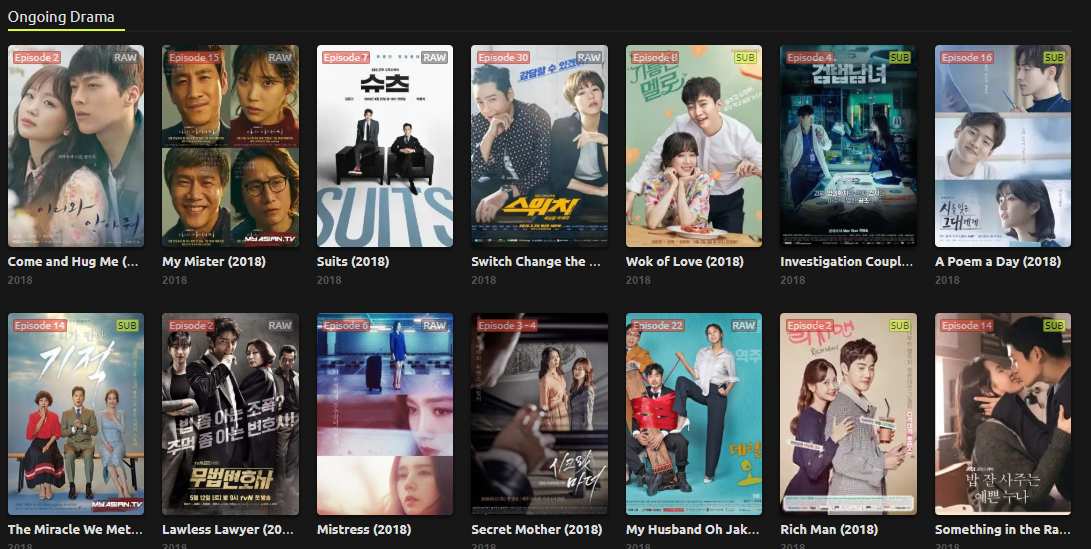Click the 'Investigation Coupl...' title link
This screenshot has height=549, width=1091.
coord(846,262)
